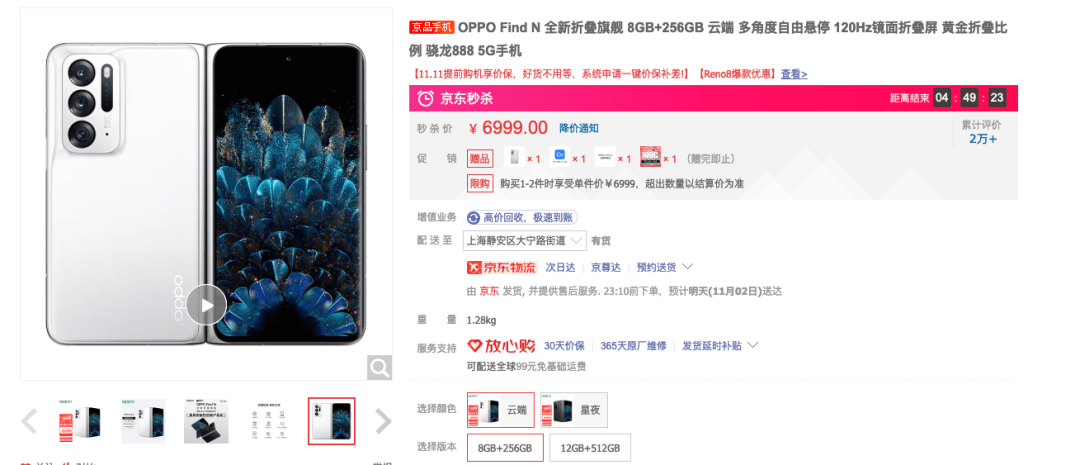Choose the 8GB+256GB version
The width and height of the screenshot is (1080, 465).
(505, 448)
